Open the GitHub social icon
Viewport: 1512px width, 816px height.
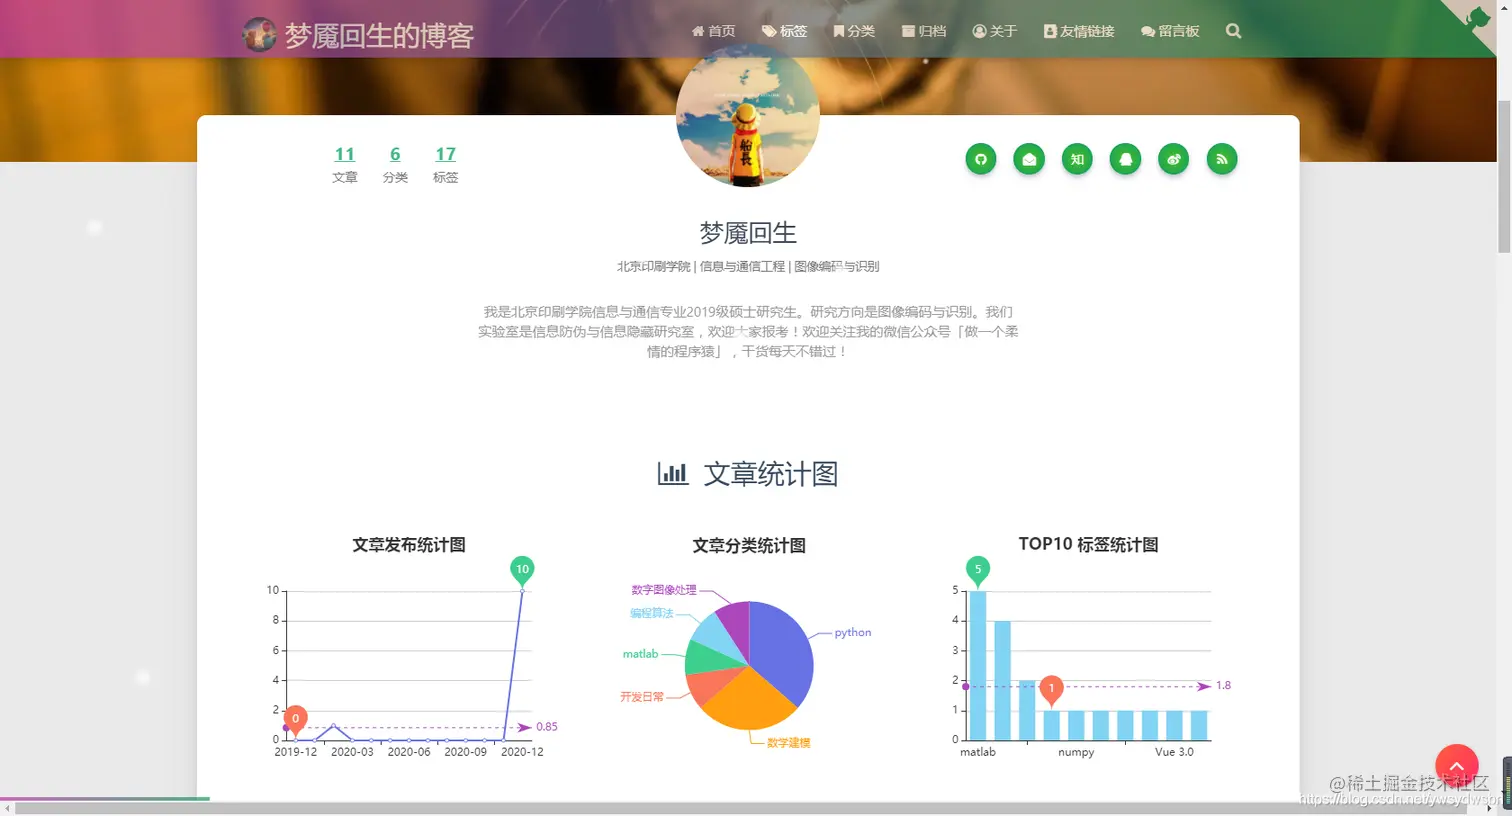(x=981, y=159)
